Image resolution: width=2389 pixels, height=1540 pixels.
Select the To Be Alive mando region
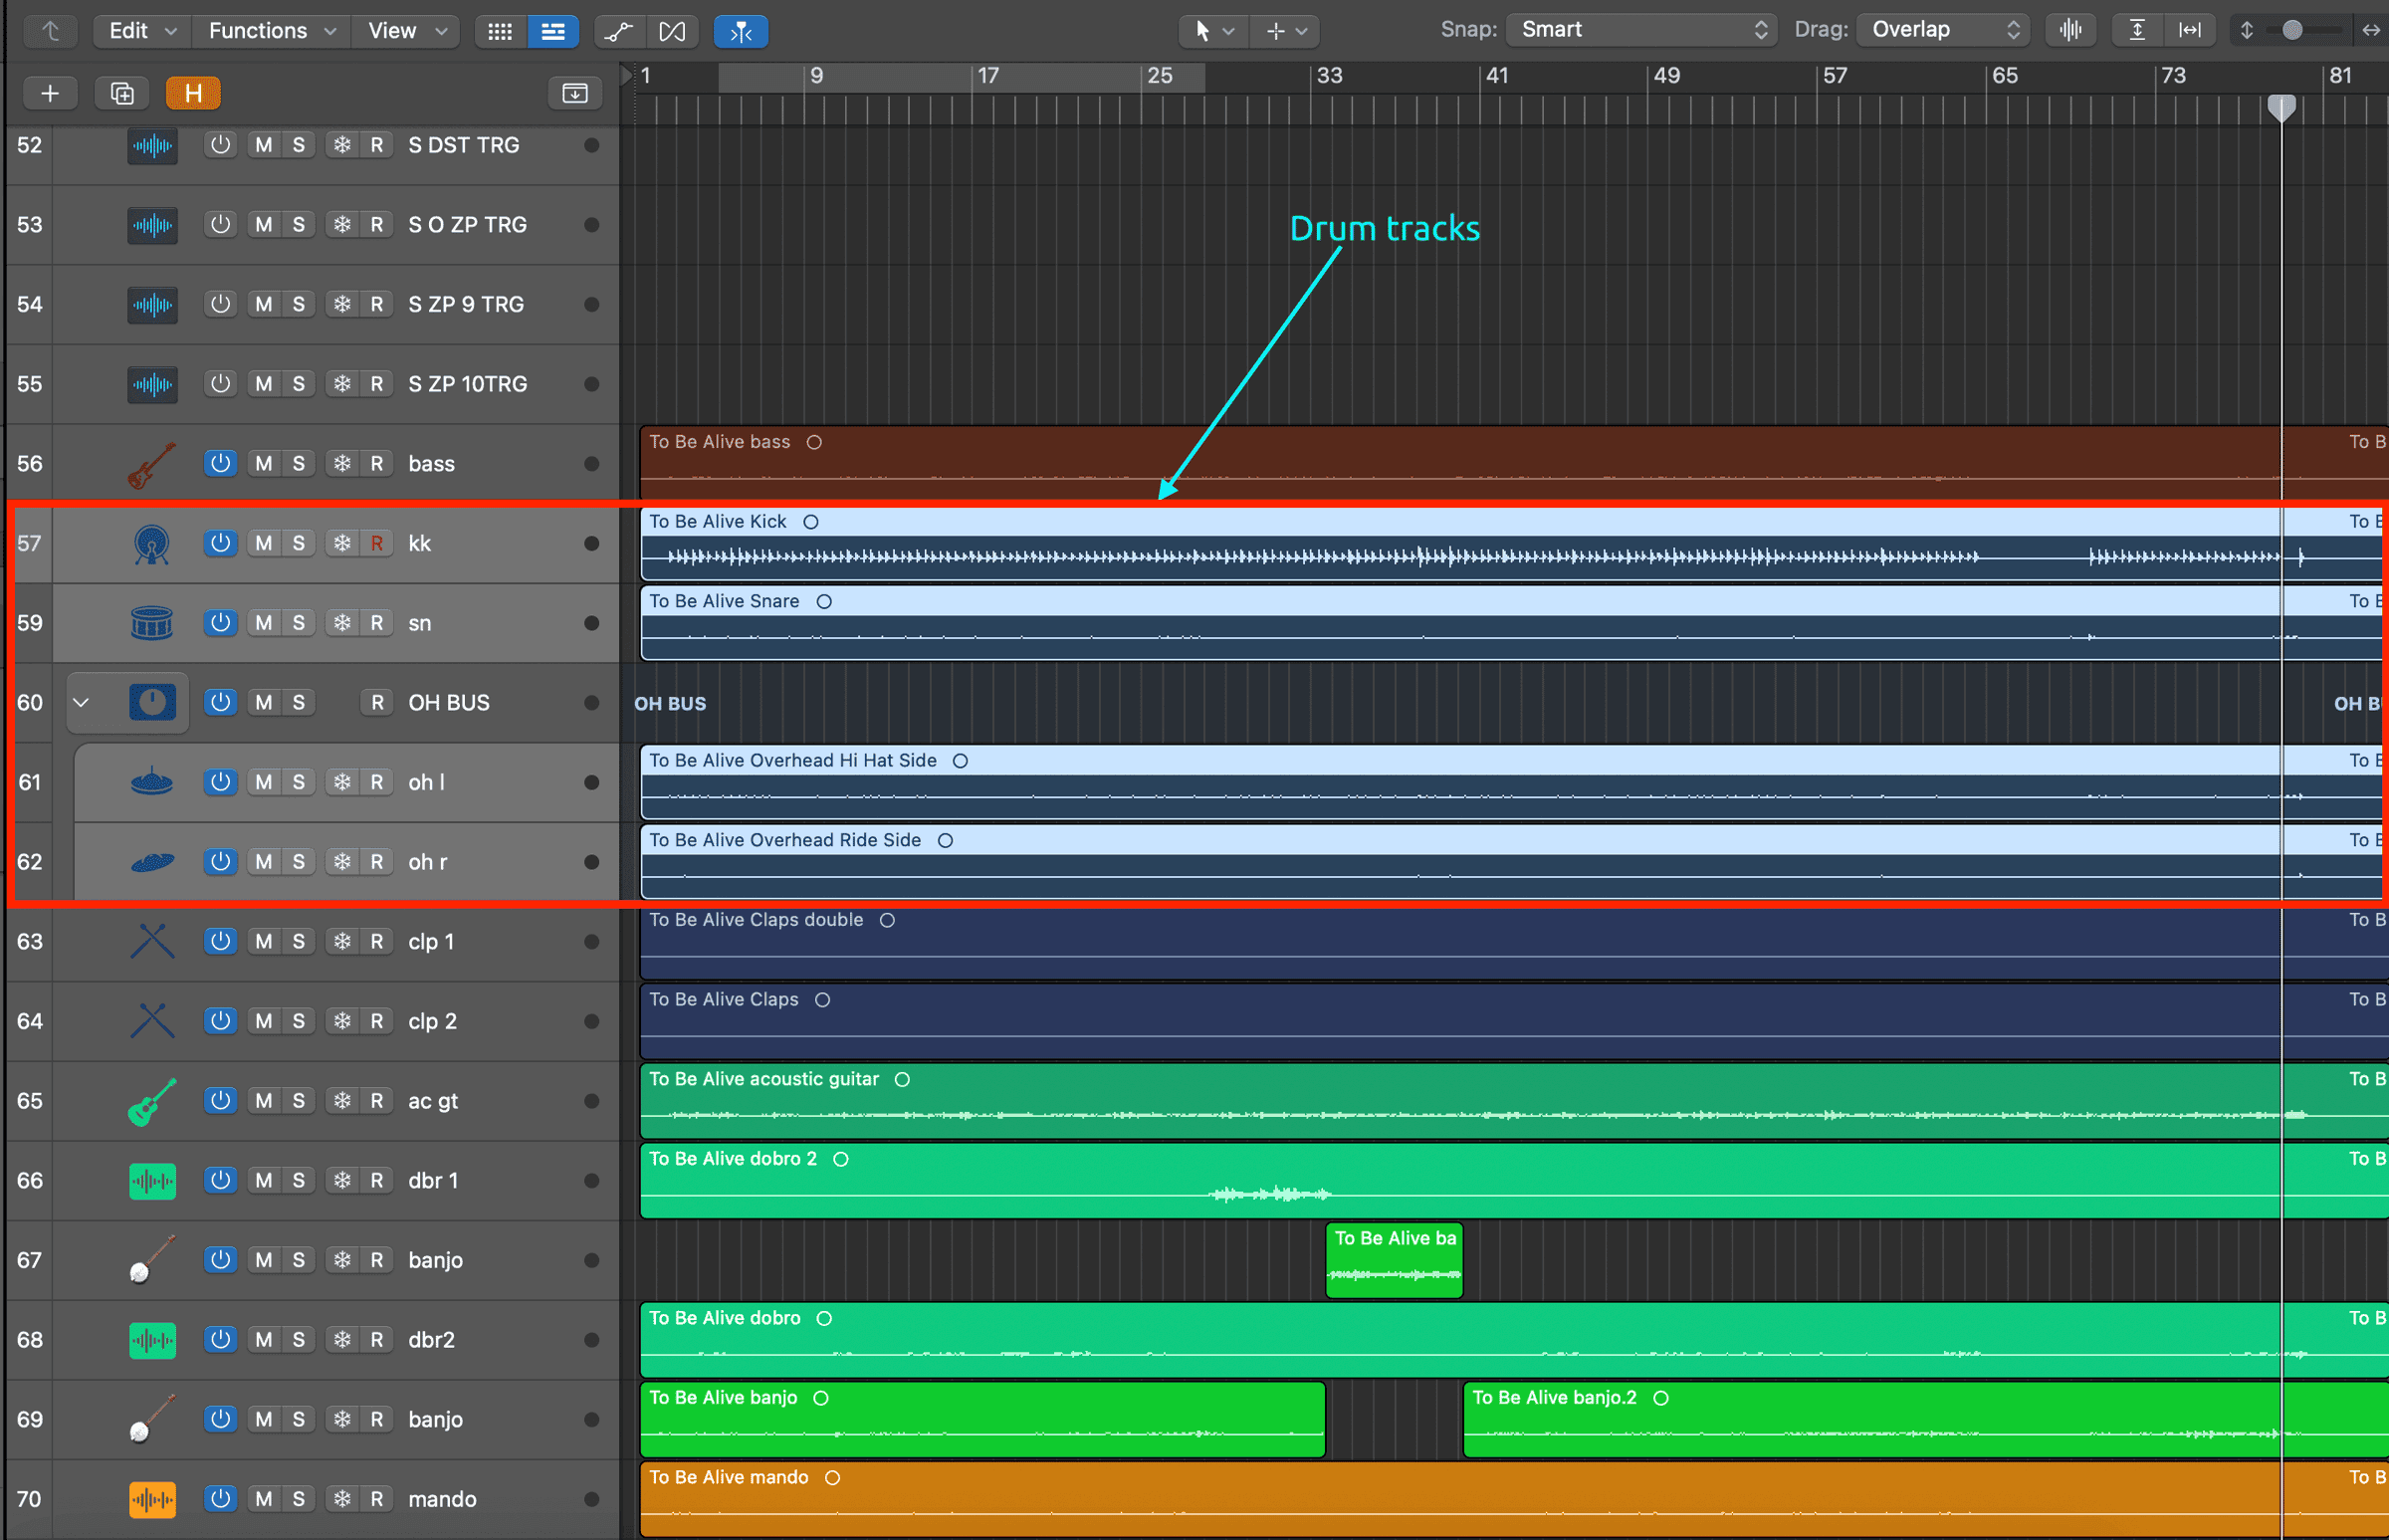[x=1514, y=1499]
